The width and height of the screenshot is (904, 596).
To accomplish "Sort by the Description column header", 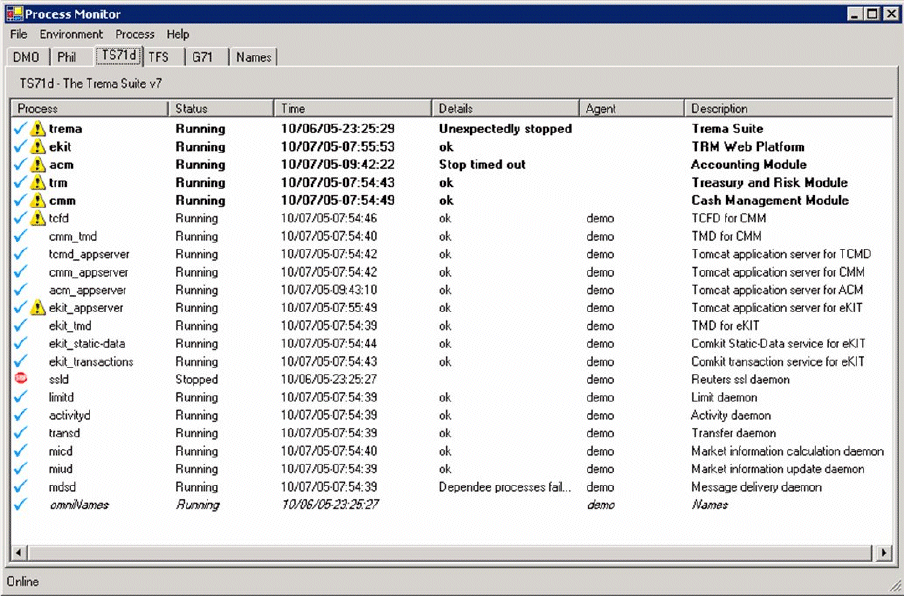I will pos(789,108).
